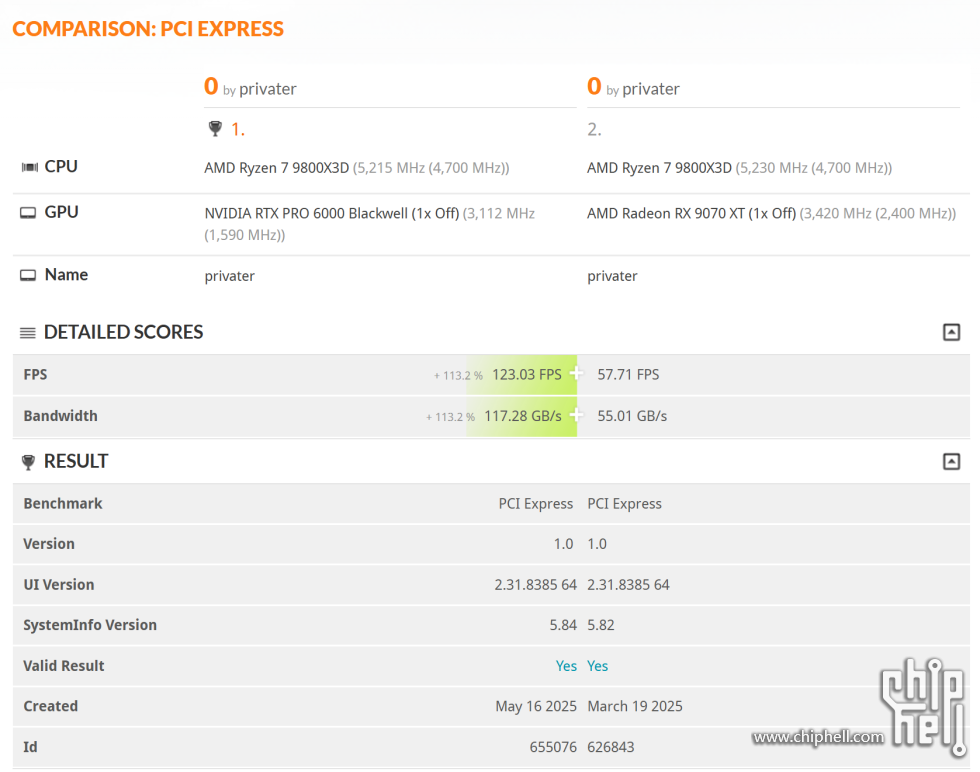Click the SystemInfo version 5.82 value

(601, 625)
